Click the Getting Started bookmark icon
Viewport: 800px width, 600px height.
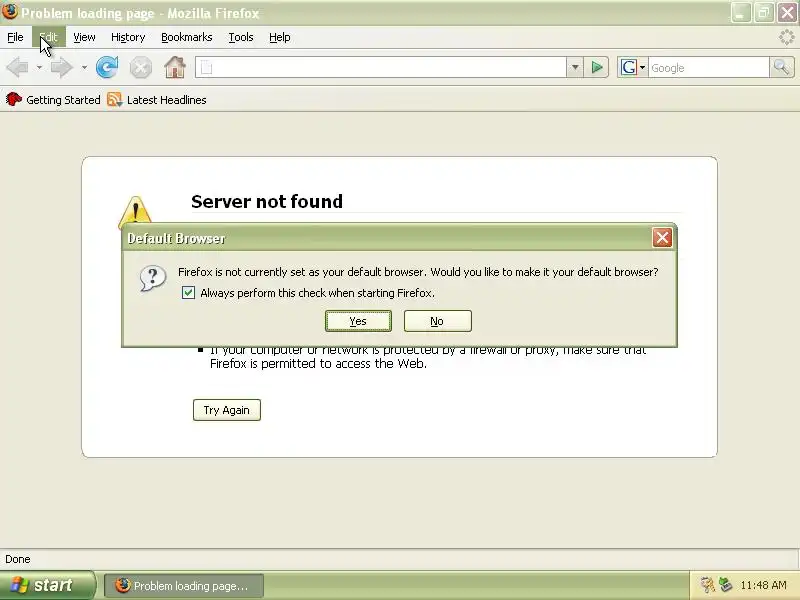tap(13, 99)
